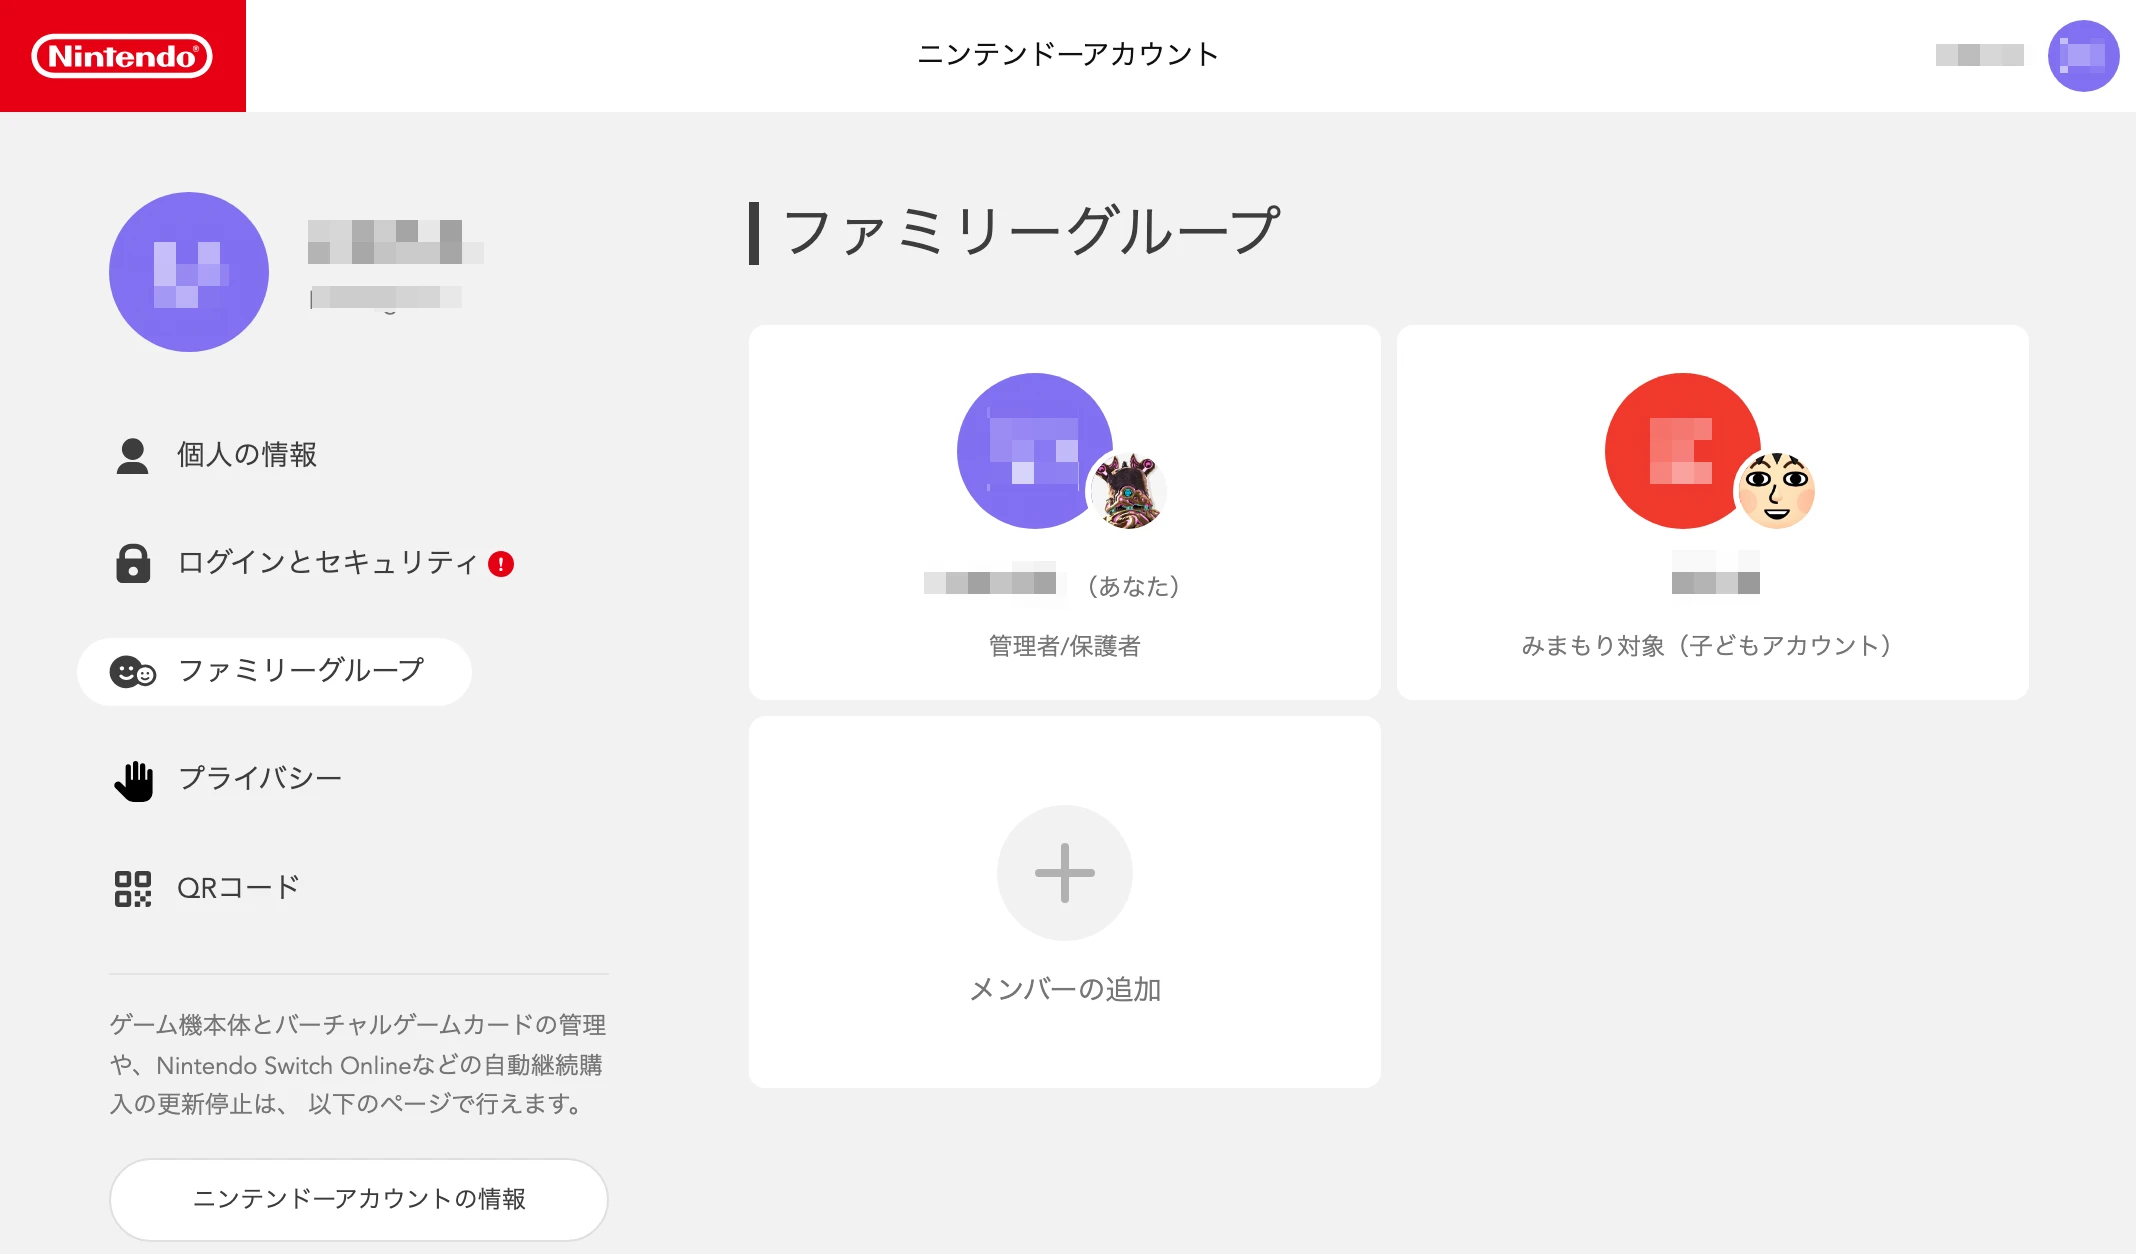Click the two-faces family group icon
Screen dimensions: 2136x1254
133,671
